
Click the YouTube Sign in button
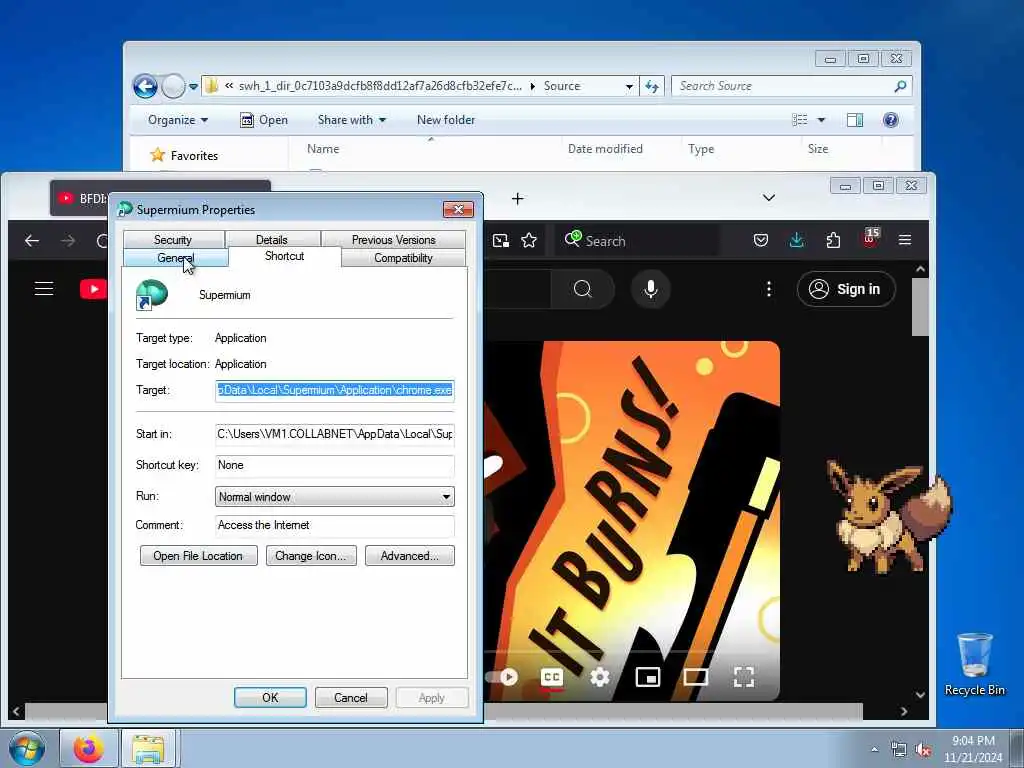pos(846,289)
